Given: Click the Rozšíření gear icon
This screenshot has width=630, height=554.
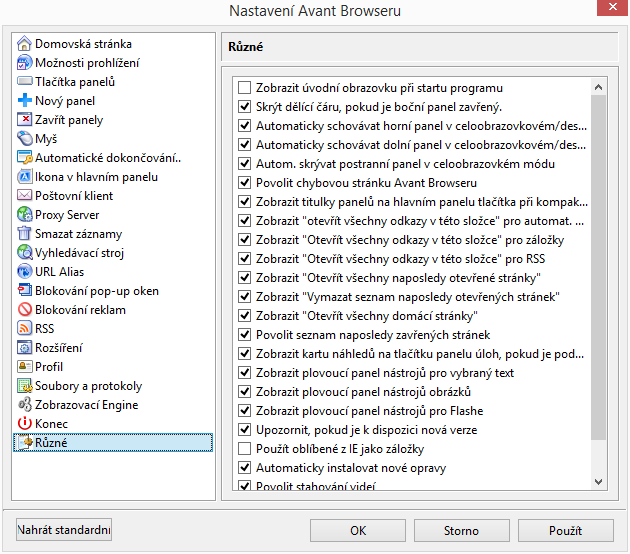Looking at the screenshot, I should click(25, 347).
